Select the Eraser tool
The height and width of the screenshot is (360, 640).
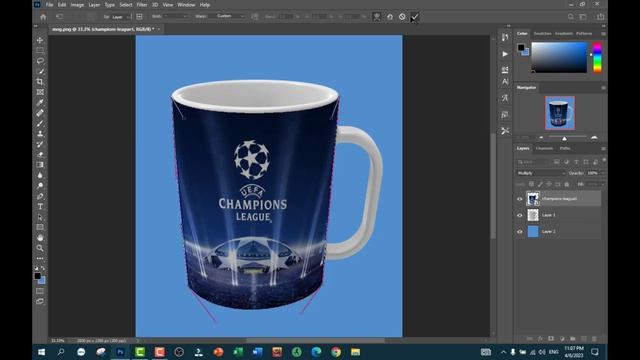[40, 154]
